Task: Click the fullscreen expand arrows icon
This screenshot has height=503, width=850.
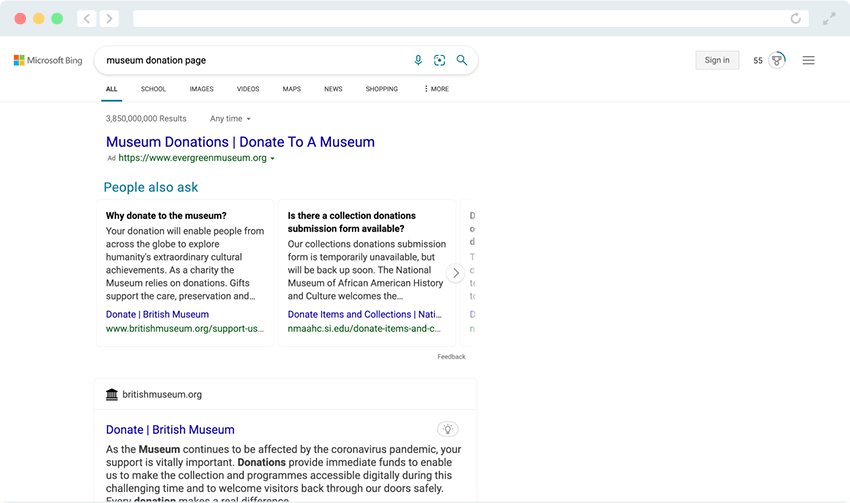Action: [829, 19]
